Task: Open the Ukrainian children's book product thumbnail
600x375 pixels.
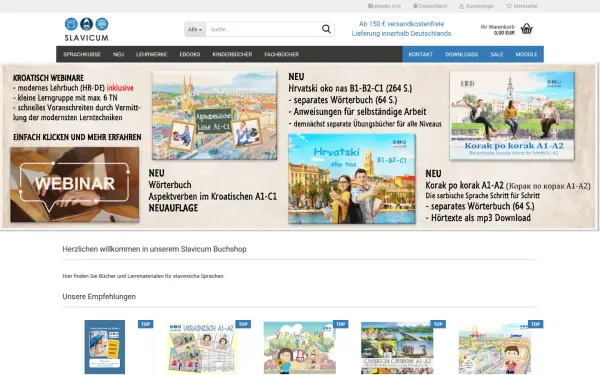Action: [300, 347]
